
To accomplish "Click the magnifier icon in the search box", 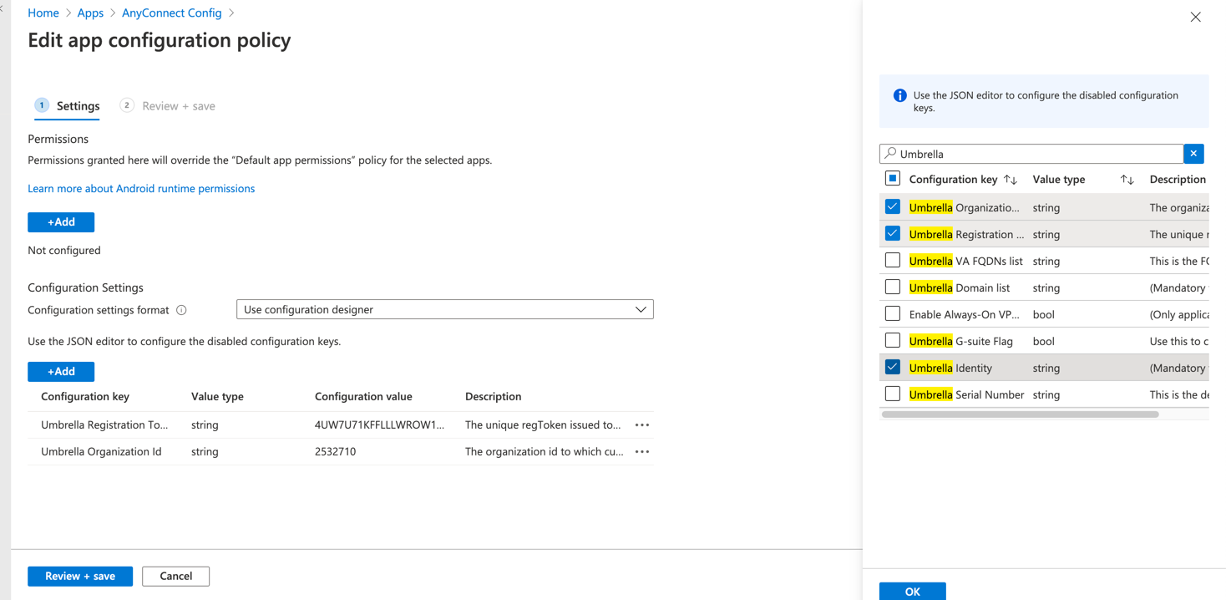I will tap(890, 154).
